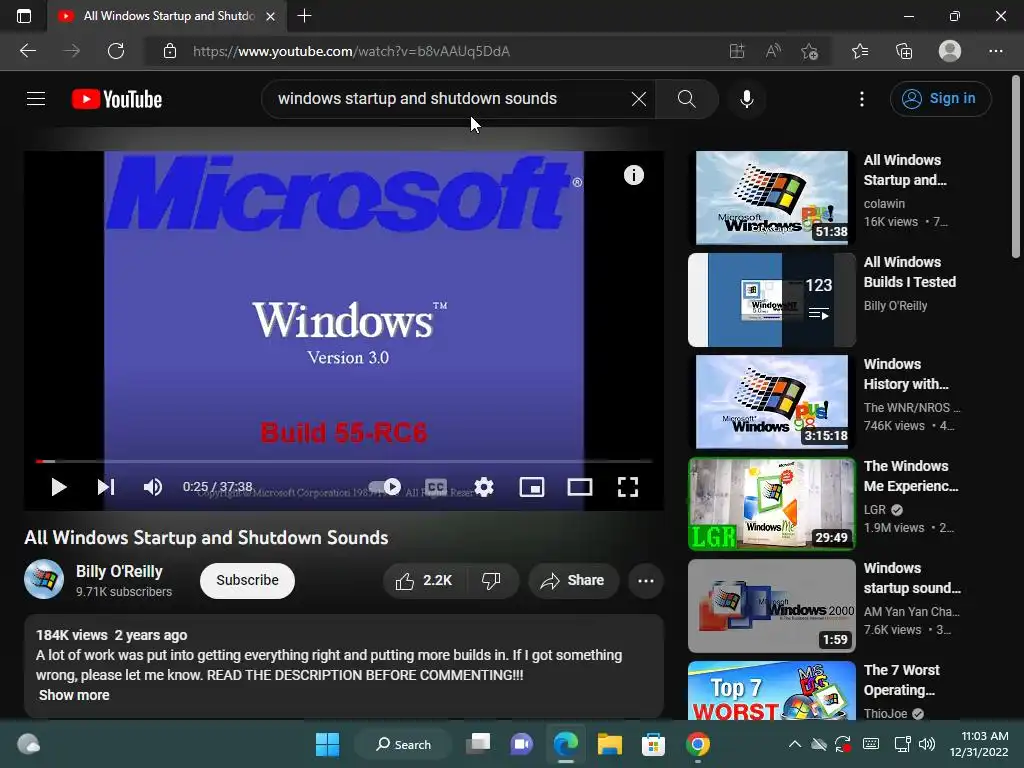Open the Windows History 3:15:18 video
This screenshot has height=768, width=1024.
click(772, 402)
